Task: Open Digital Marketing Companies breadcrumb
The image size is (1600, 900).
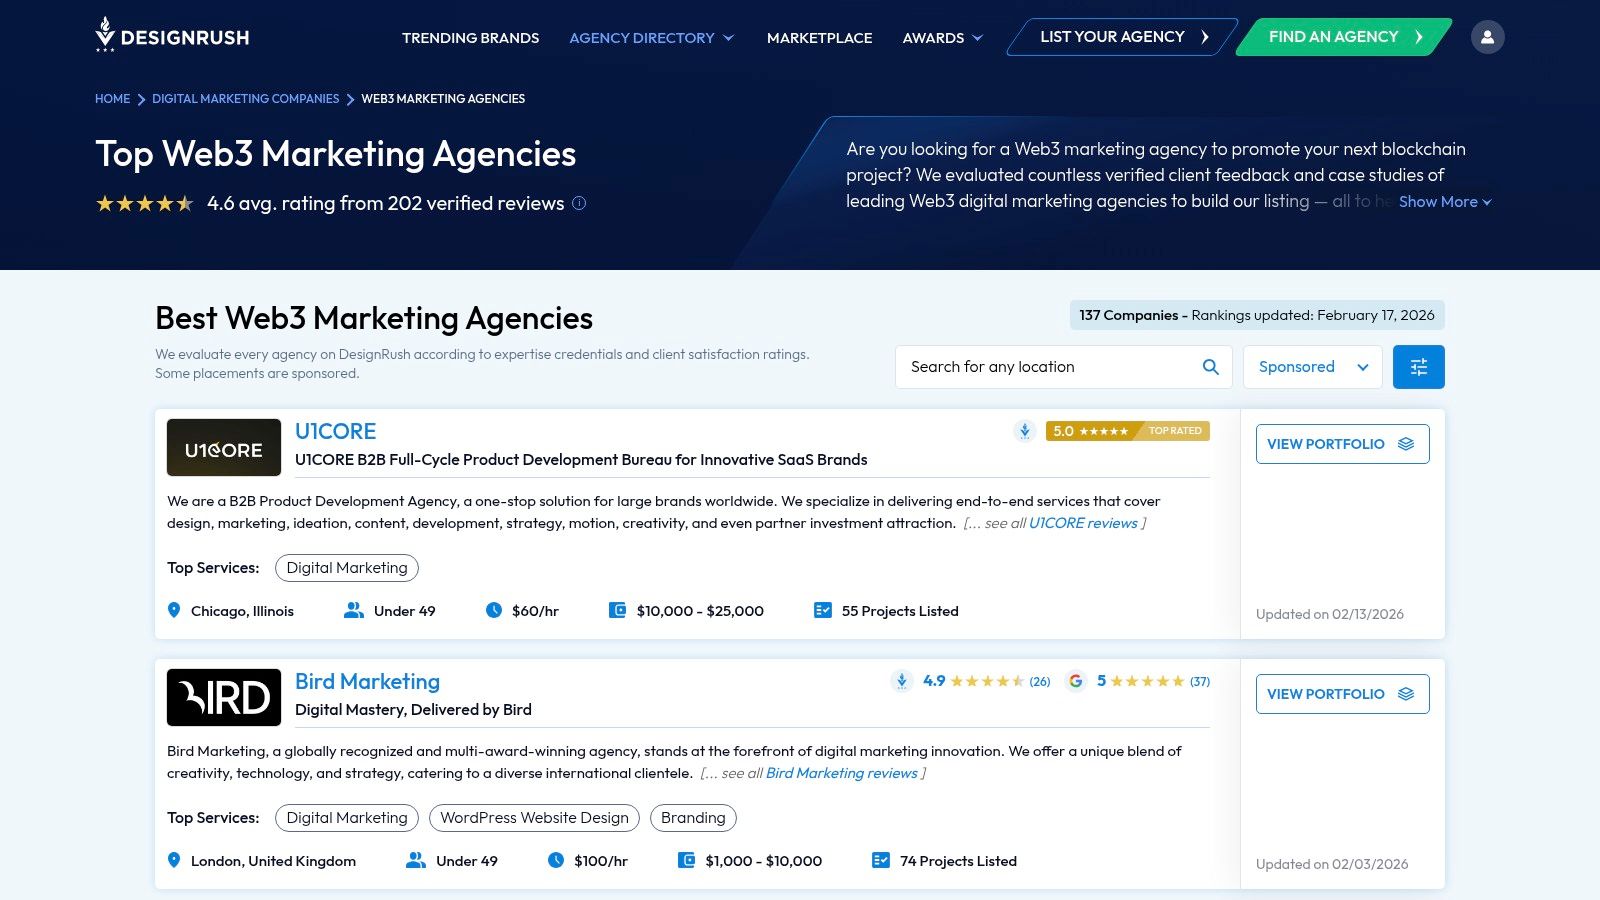Action: [245, 99]
